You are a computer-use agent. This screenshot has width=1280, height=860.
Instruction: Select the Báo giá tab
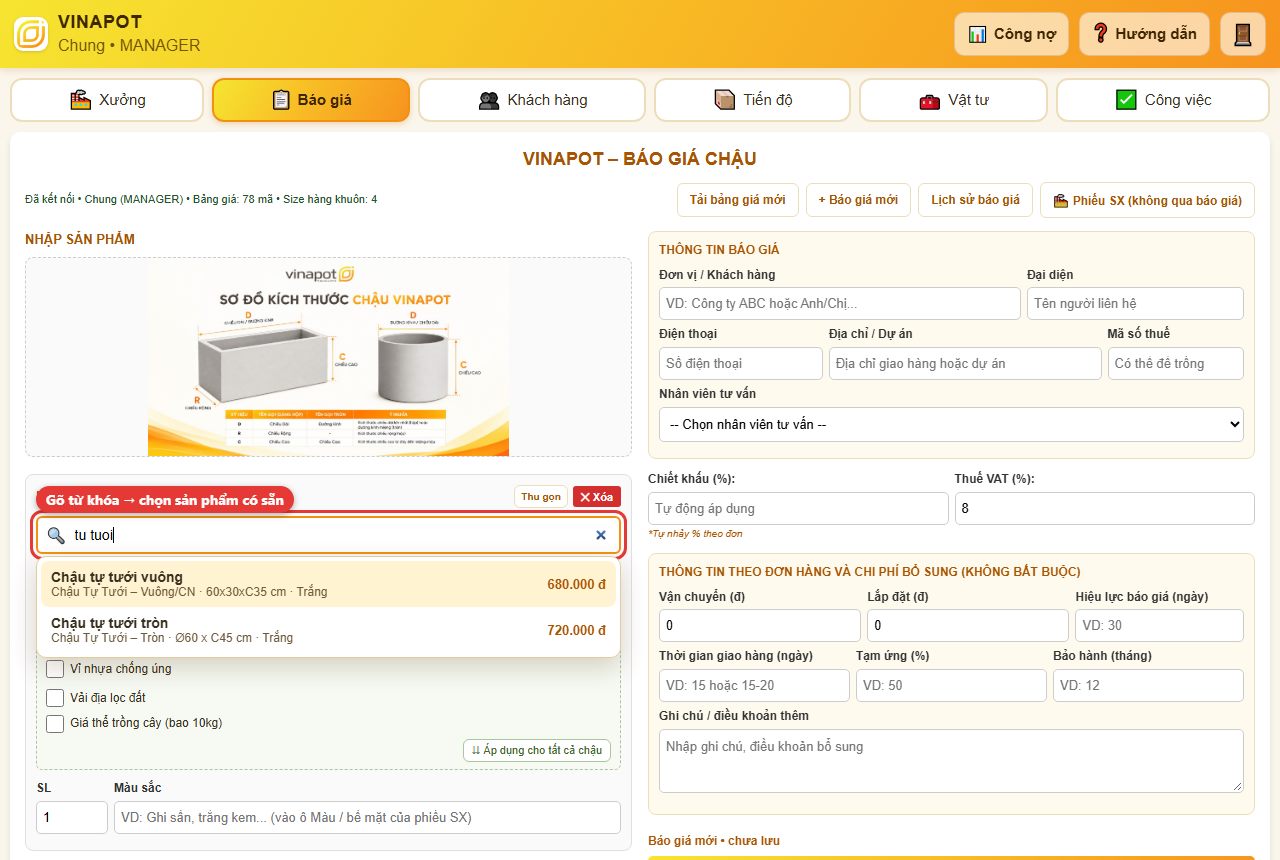[x=311, y=100]
